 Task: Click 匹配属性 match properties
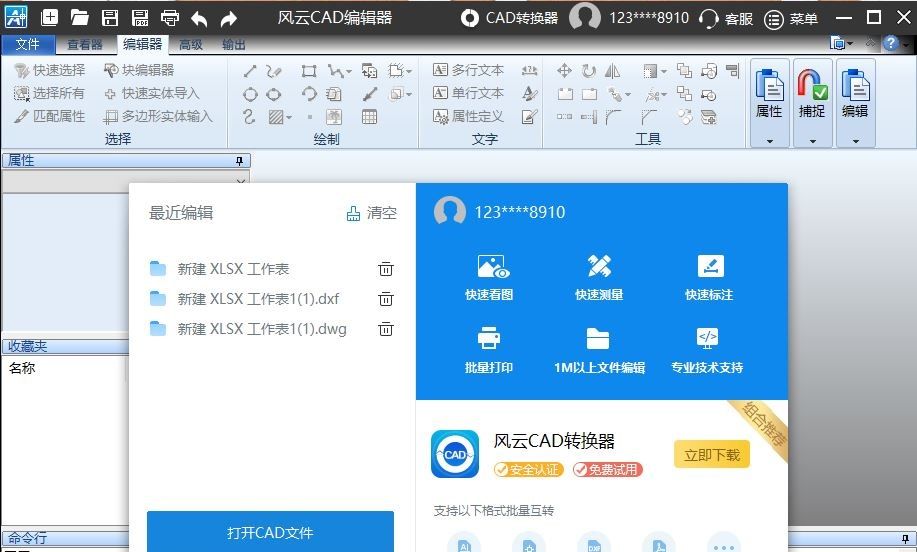click(50, 116)
